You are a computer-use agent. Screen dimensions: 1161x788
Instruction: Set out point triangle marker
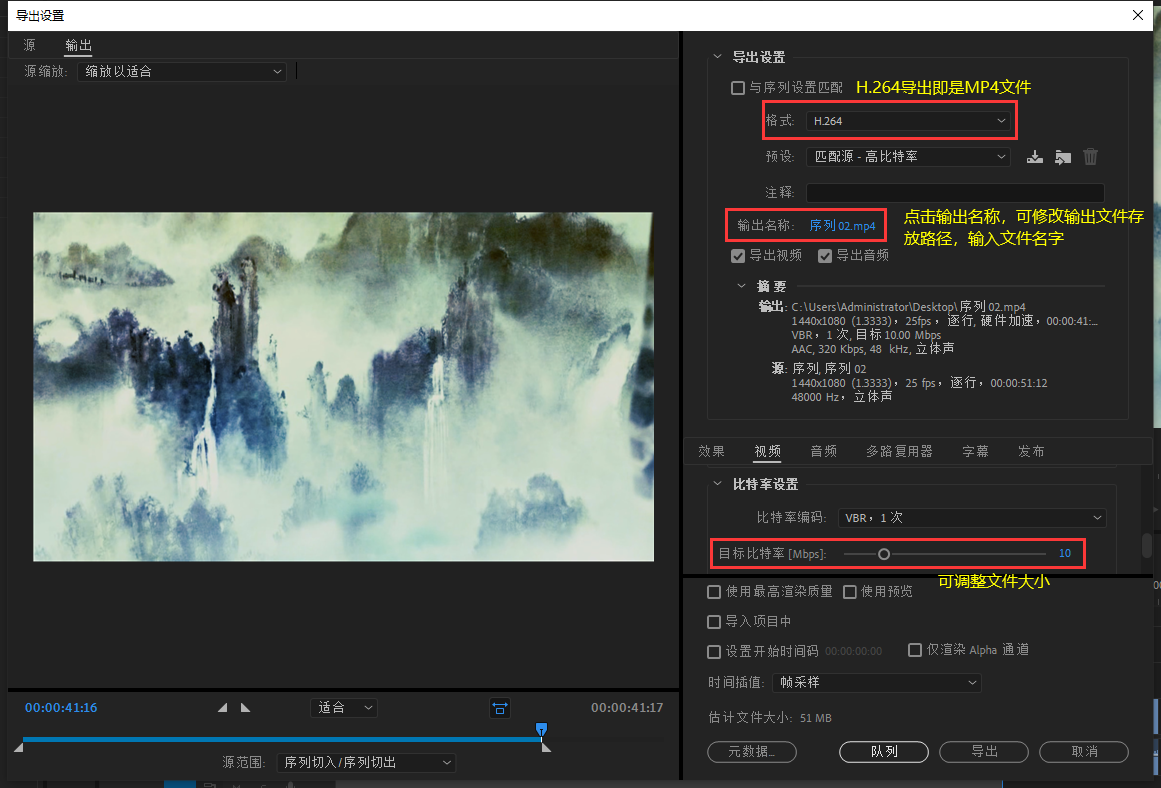pos(245,708)
